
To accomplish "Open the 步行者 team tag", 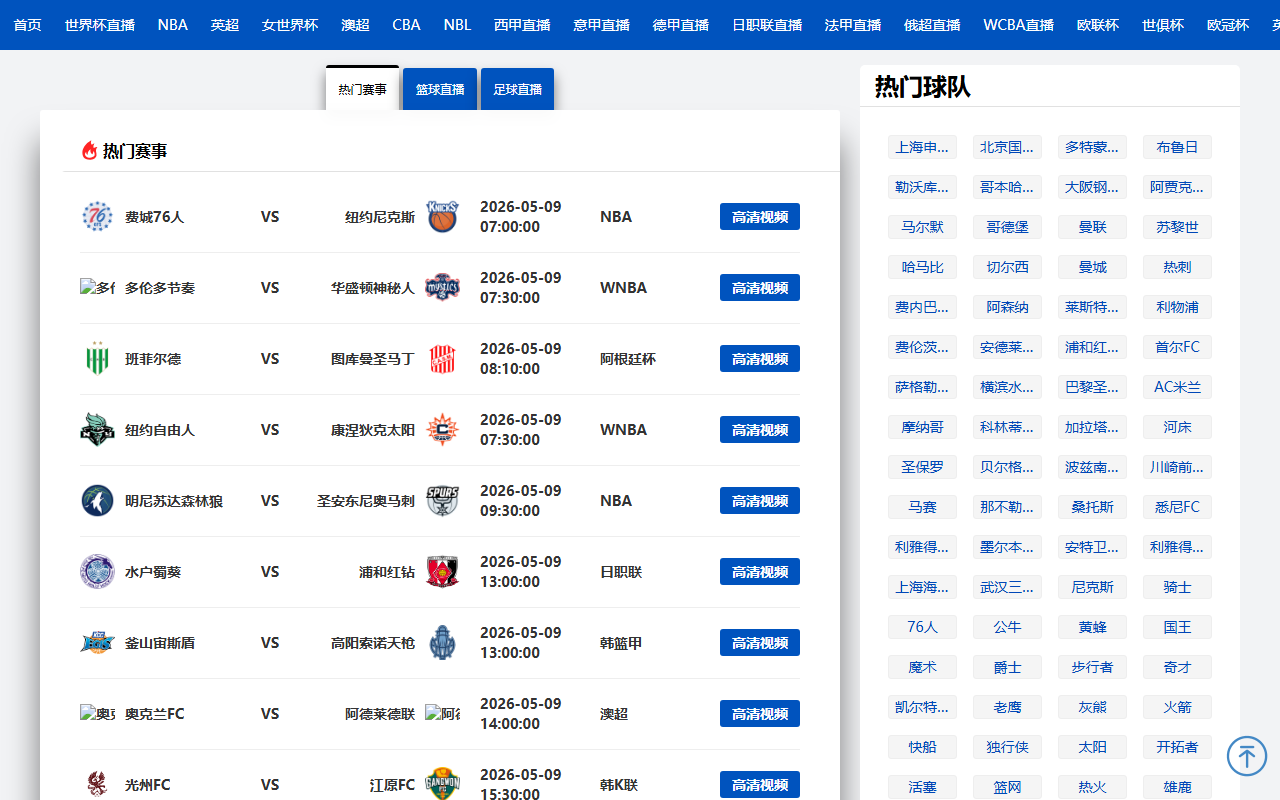I will pyautogui.click(x=1092, y=667).
